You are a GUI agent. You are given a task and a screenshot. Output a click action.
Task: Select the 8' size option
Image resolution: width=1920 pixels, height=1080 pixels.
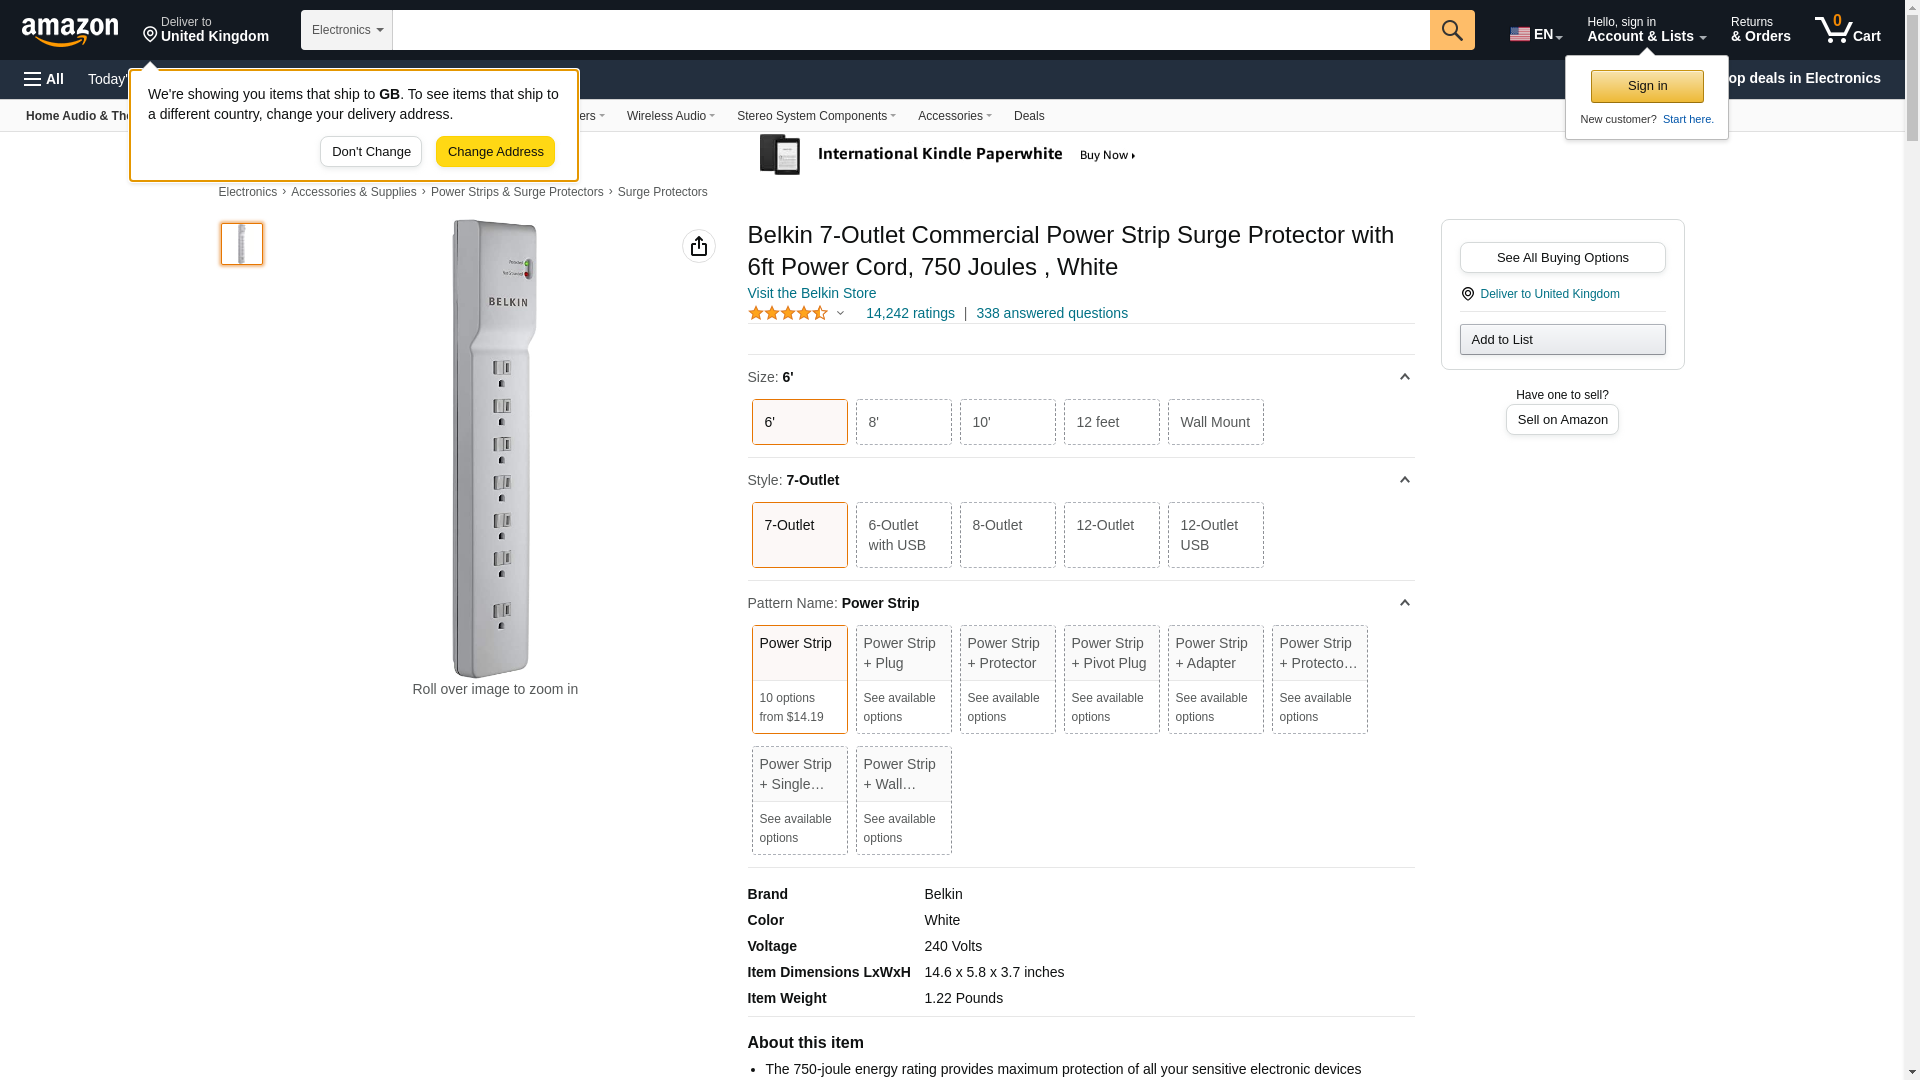[x=903, y=422]
